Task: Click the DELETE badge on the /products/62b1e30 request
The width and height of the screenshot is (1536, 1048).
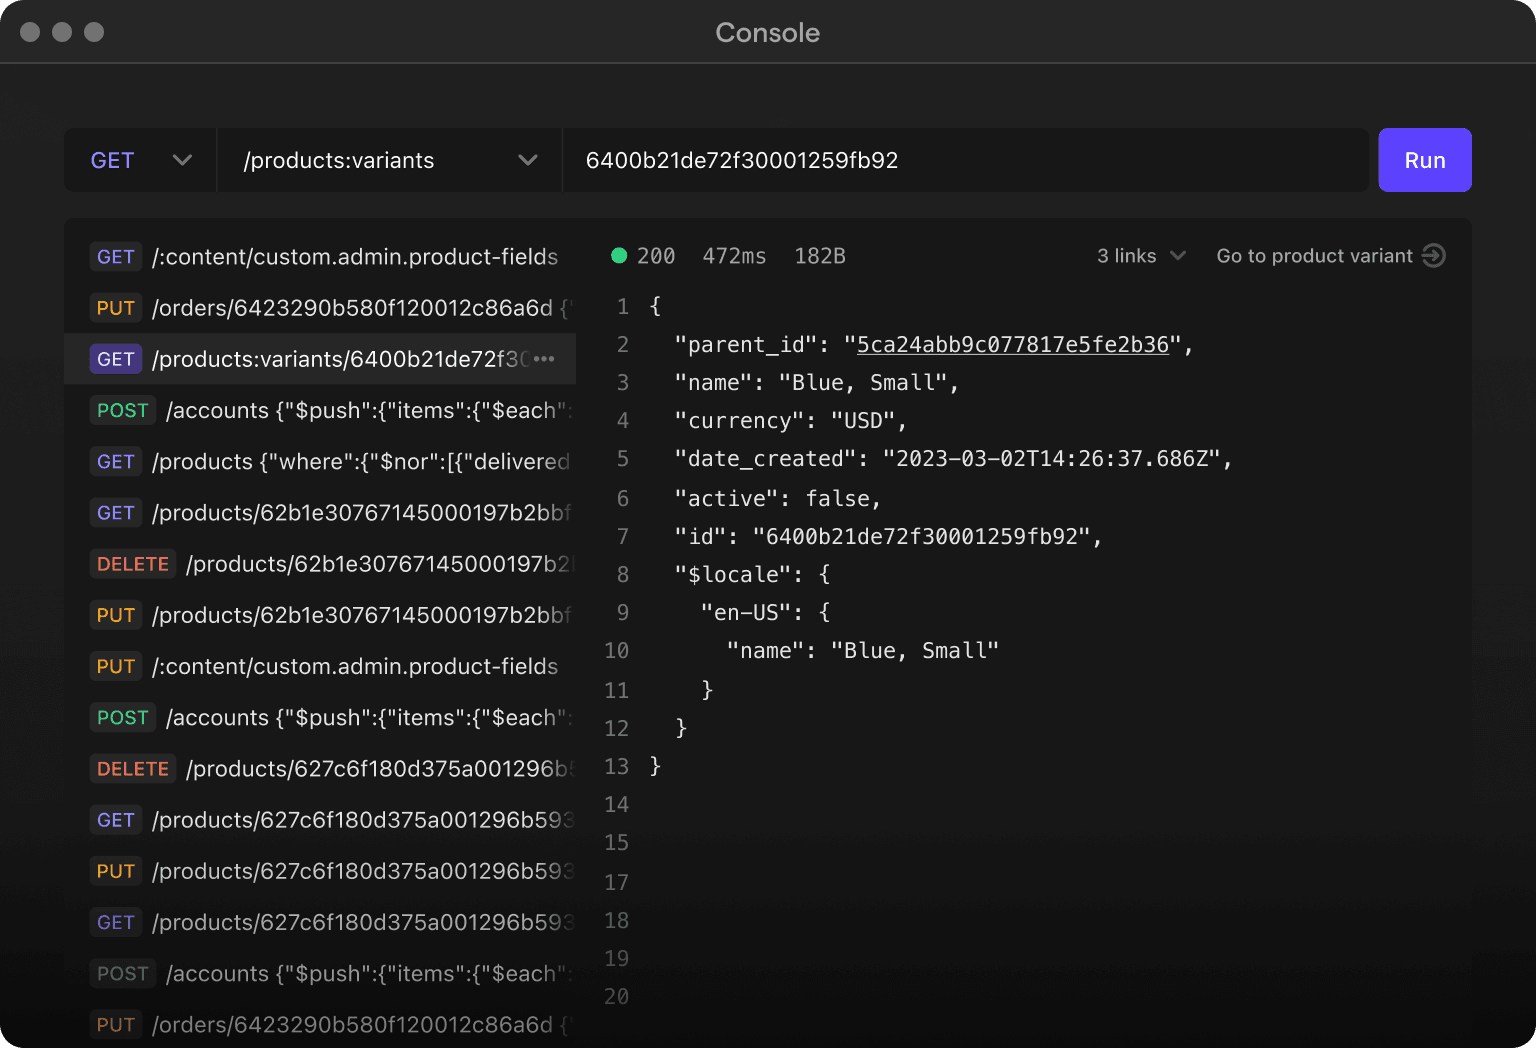Action: coord(132,563)
